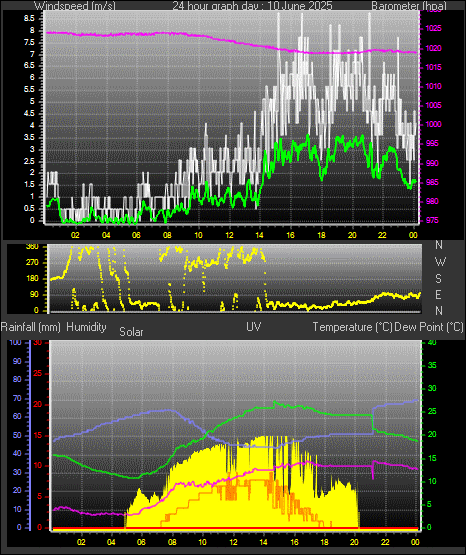Image resolution: width=466 pixels, height=555 pixels.
Task: Click the 8.5 windspeed scale value
Action: click(x=29, y=19)
